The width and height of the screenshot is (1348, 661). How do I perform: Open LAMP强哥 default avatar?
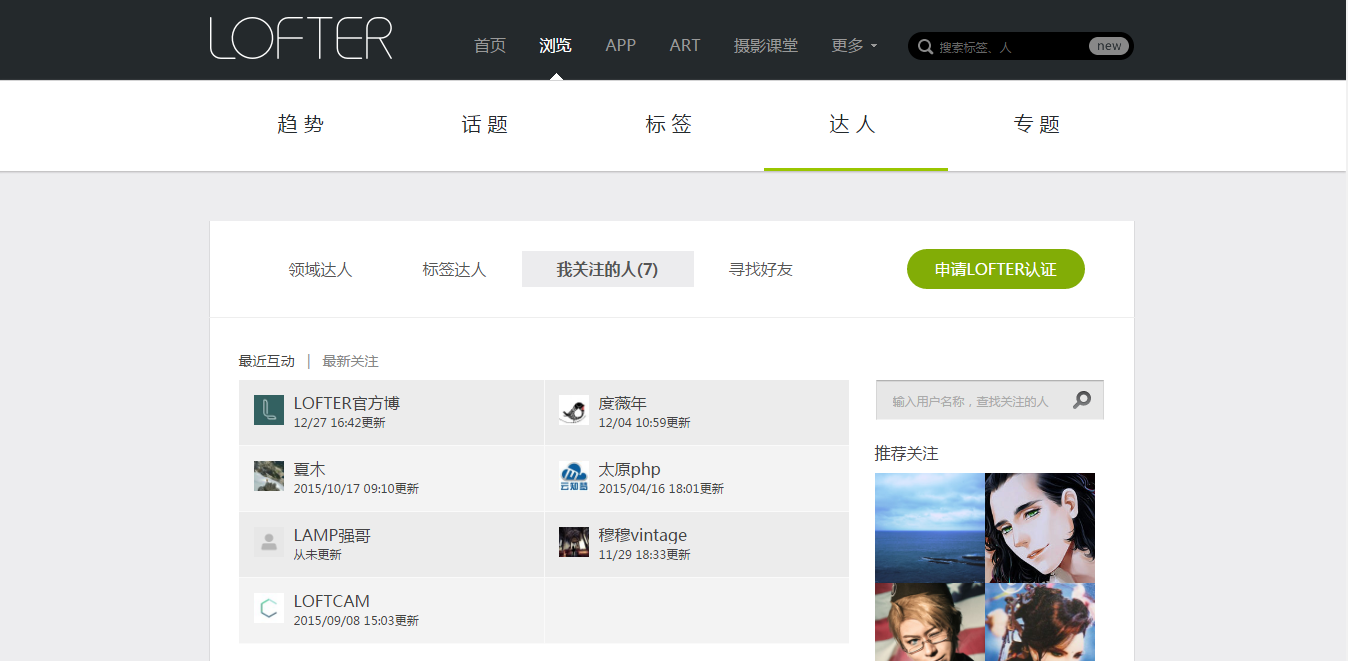pos(269,542)
